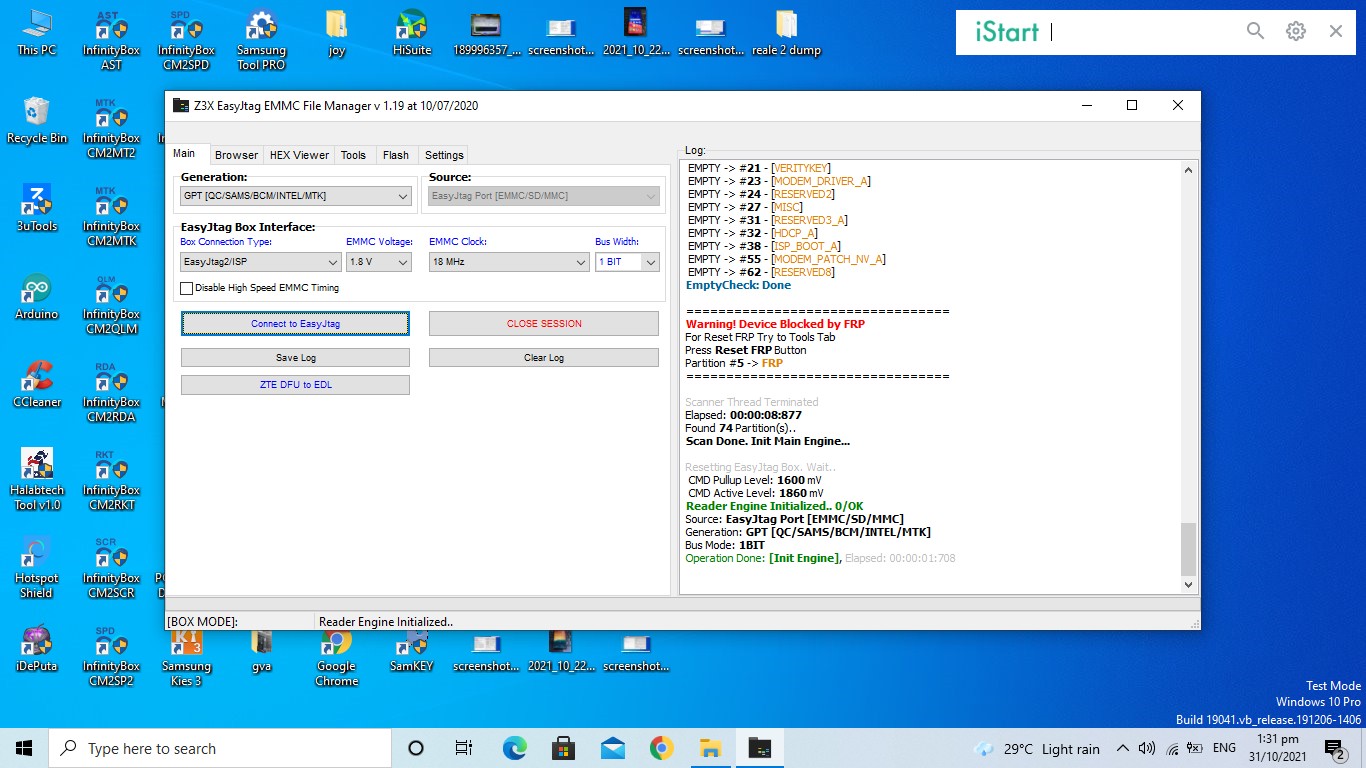
Task: Select the gva desktop icon
Action: (261, 650)
